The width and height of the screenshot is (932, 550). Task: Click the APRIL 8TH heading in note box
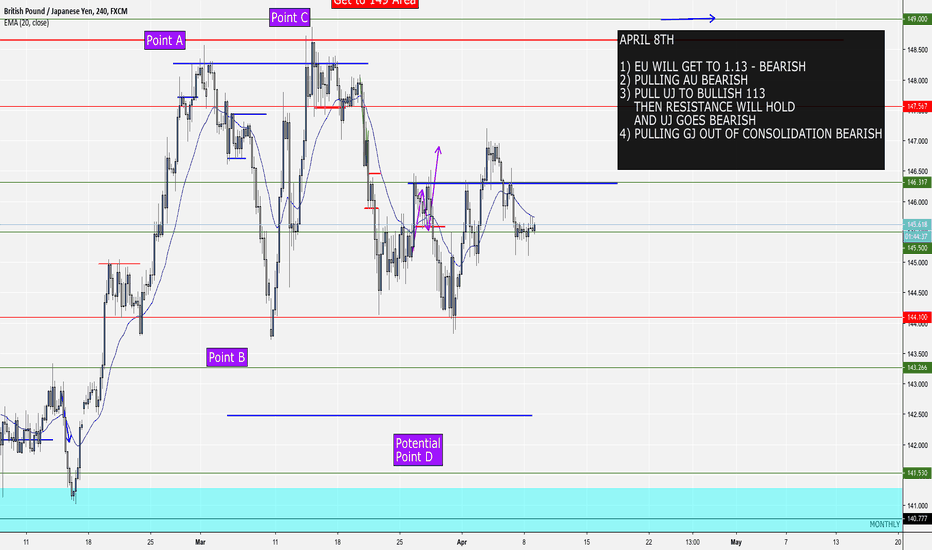647,40
